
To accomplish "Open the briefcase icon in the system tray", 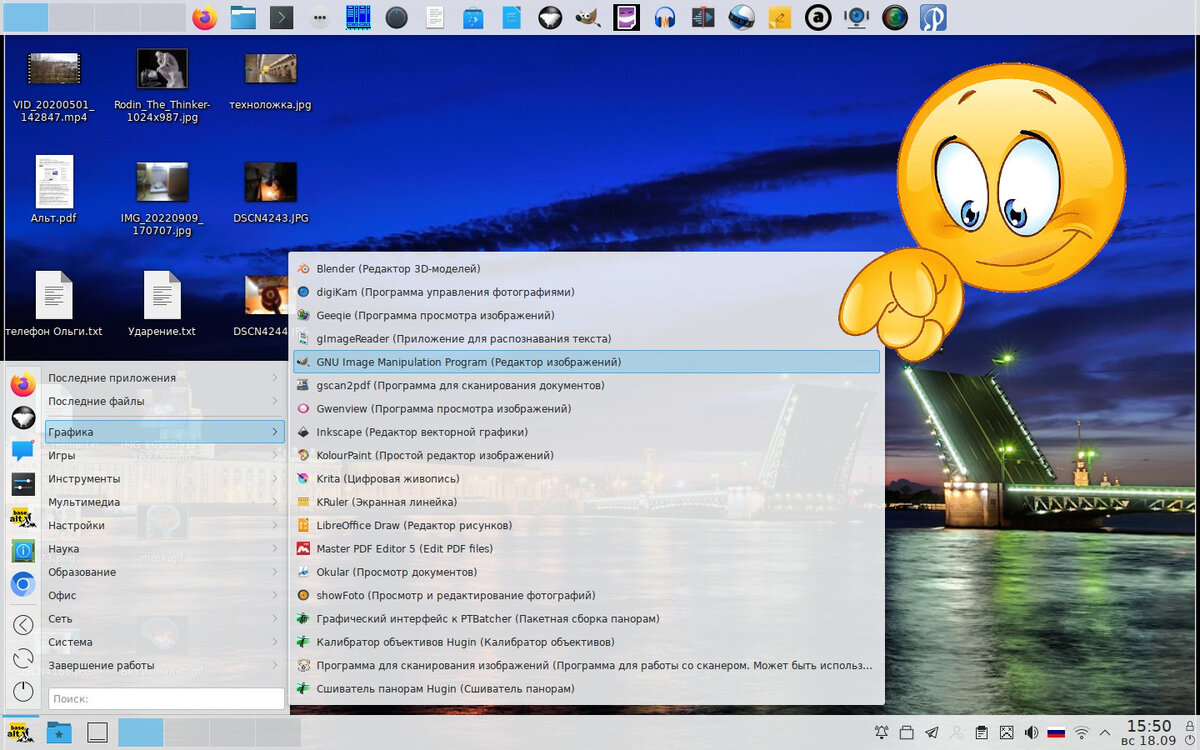I will click(906, 733).
